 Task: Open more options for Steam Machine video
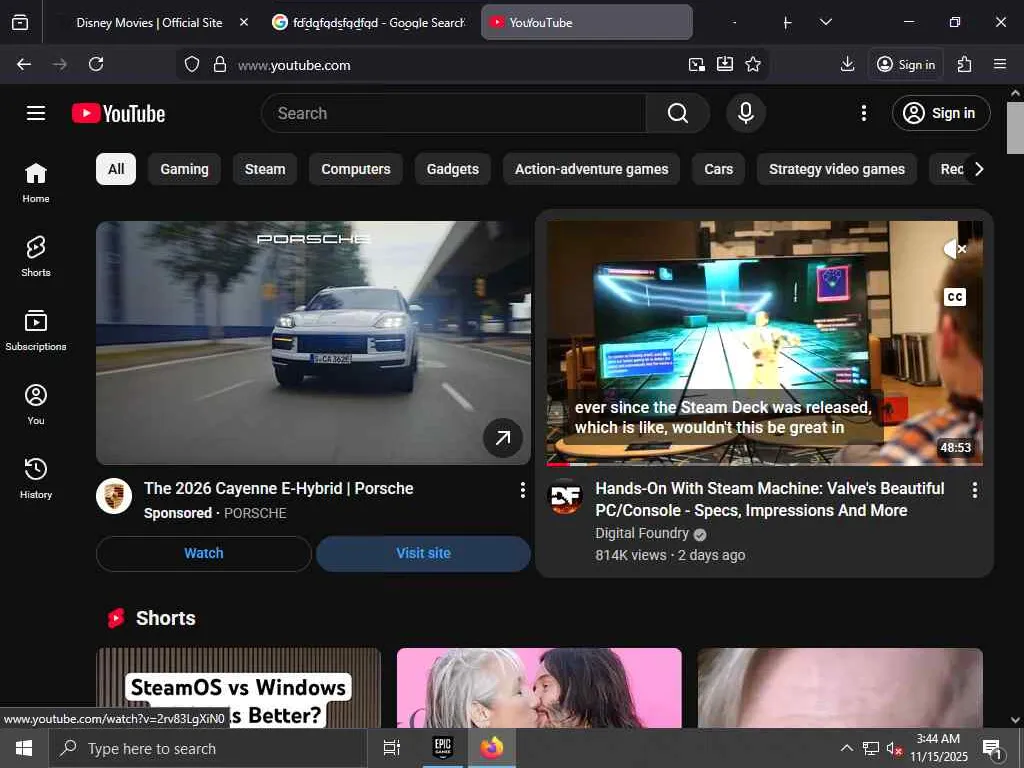tap(974, 490)
